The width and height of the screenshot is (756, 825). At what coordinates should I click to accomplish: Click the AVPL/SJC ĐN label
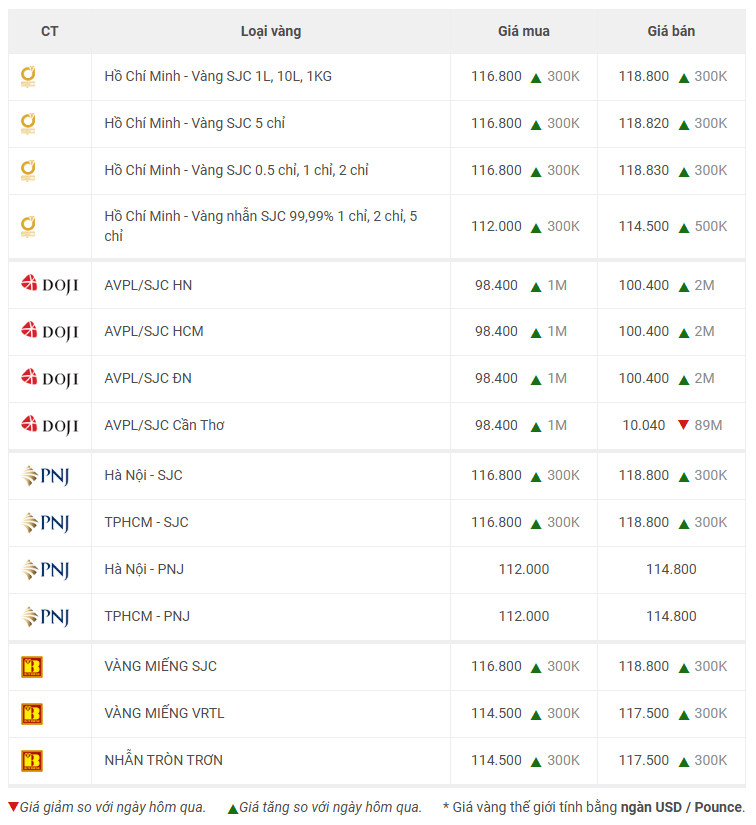pos(148,378)
